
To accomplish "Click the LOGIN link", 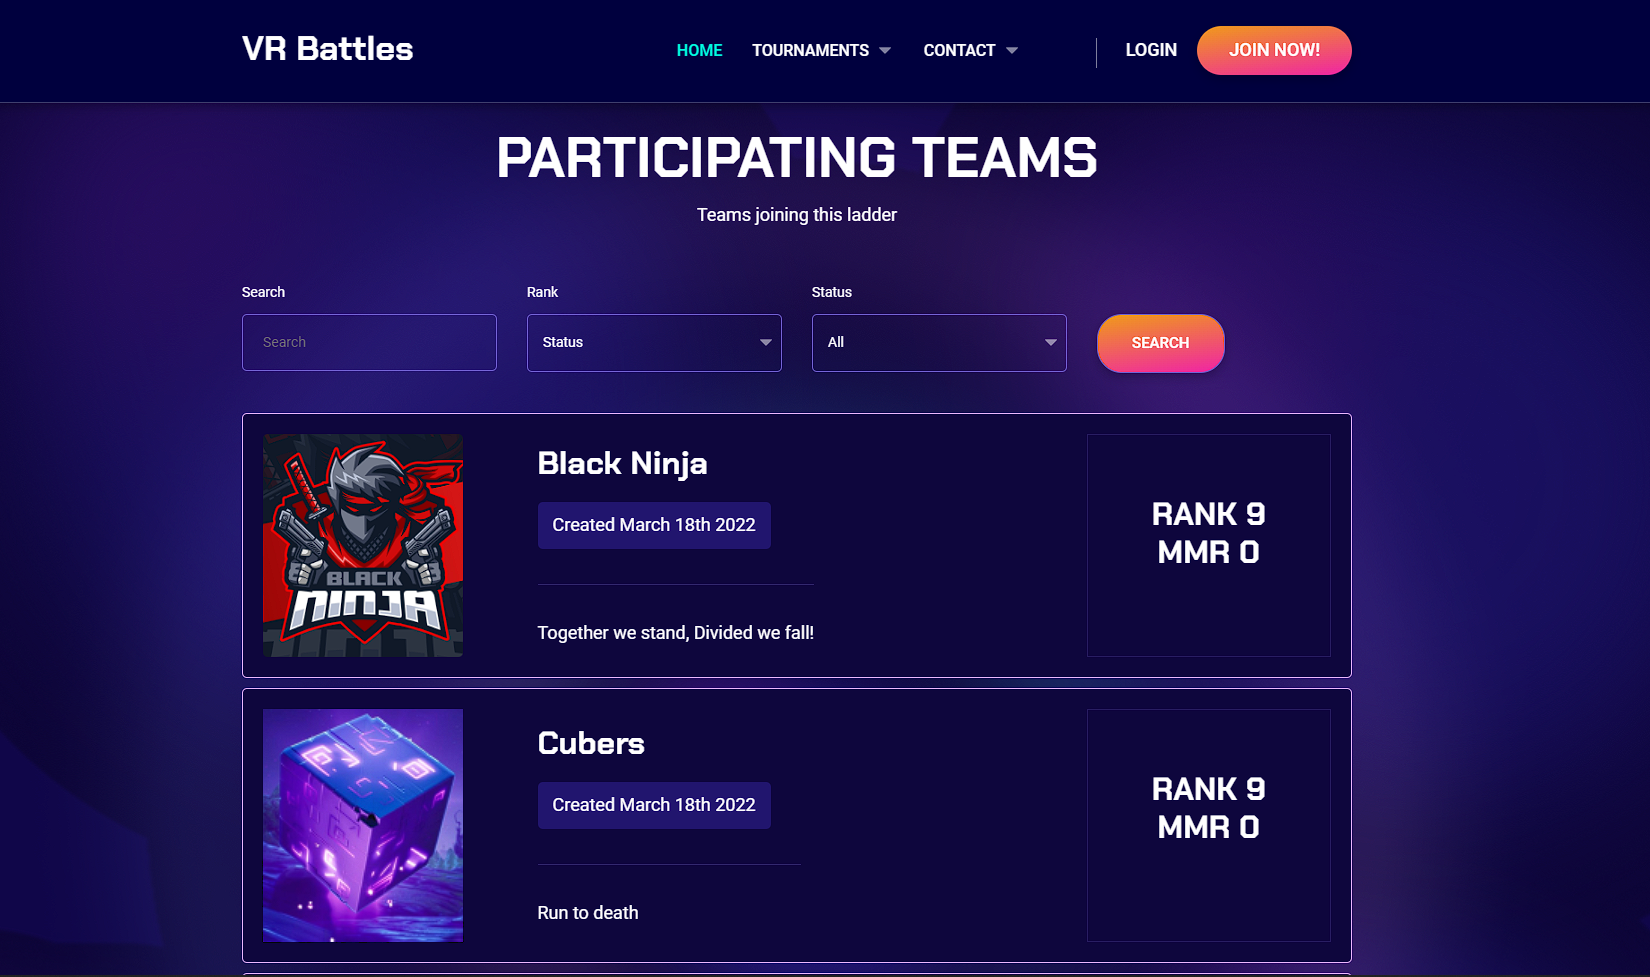I will coord(1151,50).
